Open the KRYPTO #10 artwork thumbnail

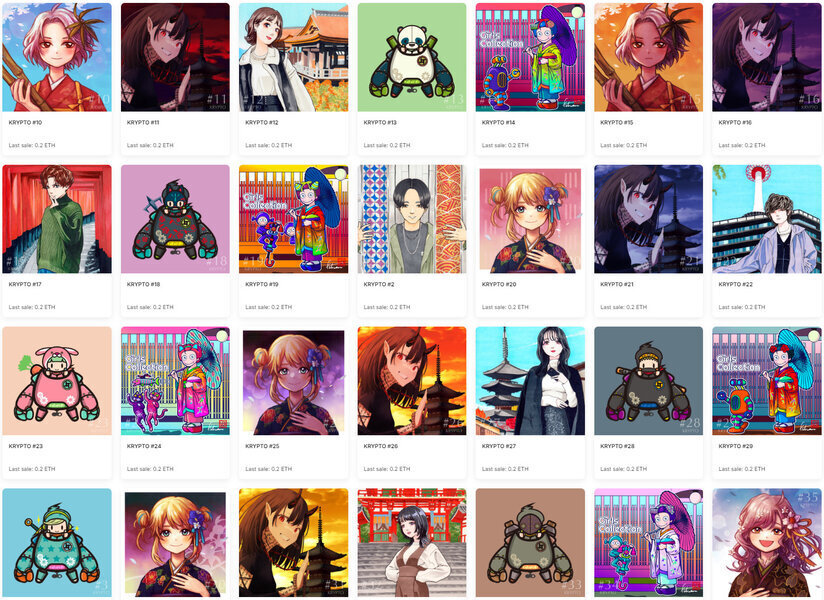pos(57,57)
